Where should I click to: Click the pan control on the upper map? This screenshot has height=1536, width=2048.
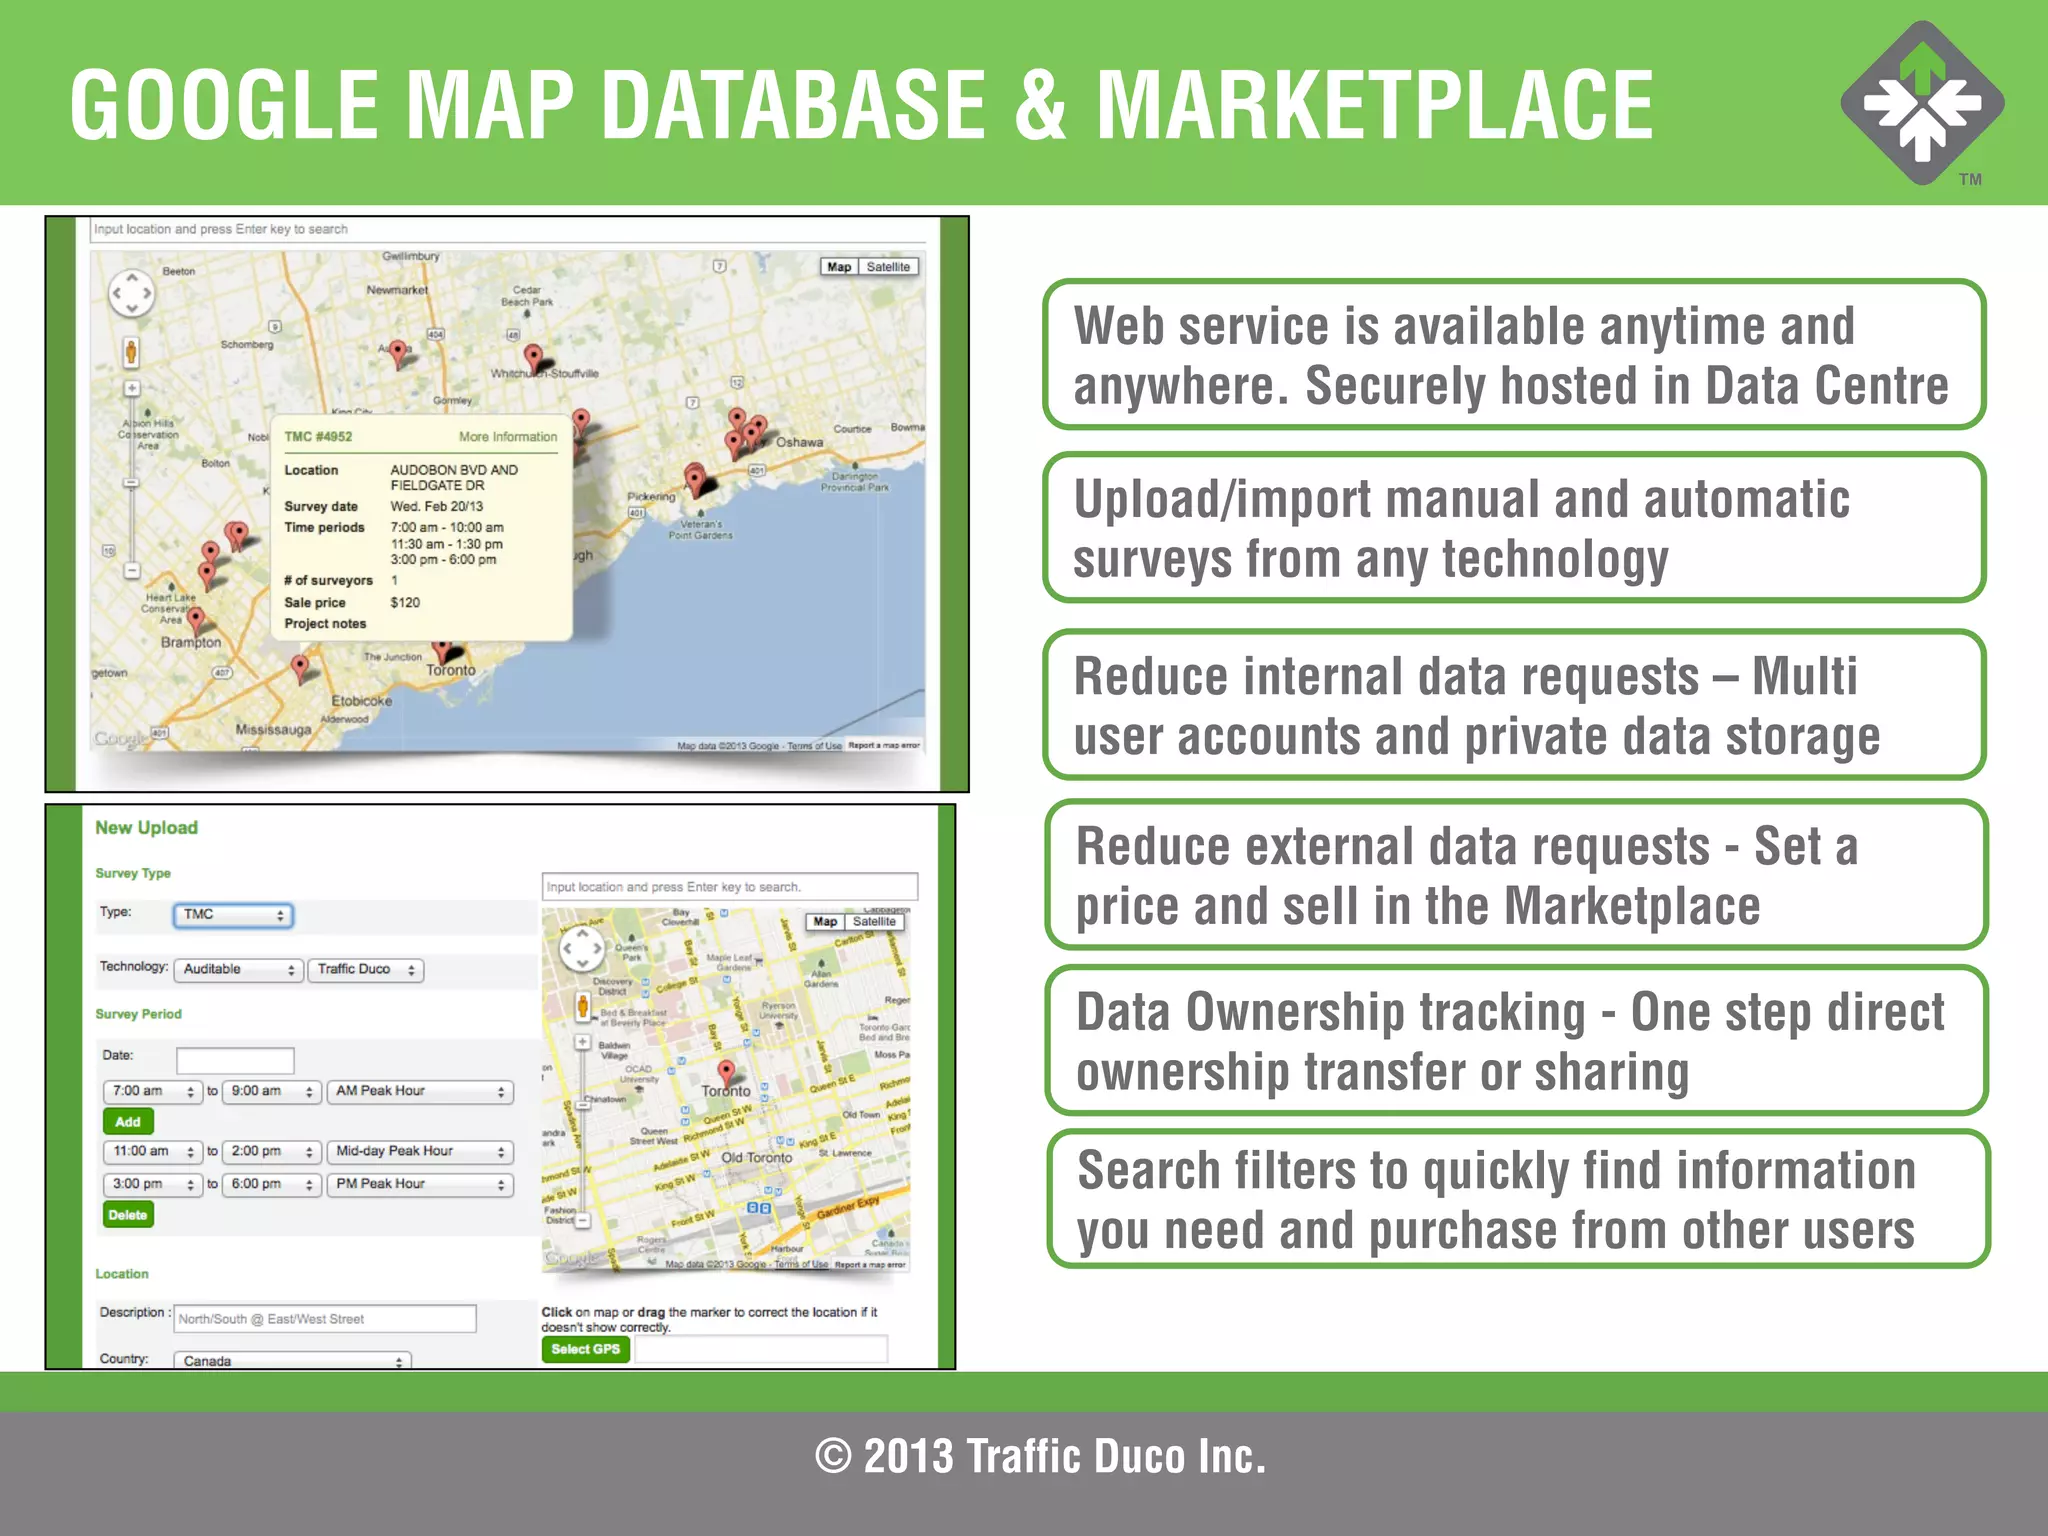132,294
